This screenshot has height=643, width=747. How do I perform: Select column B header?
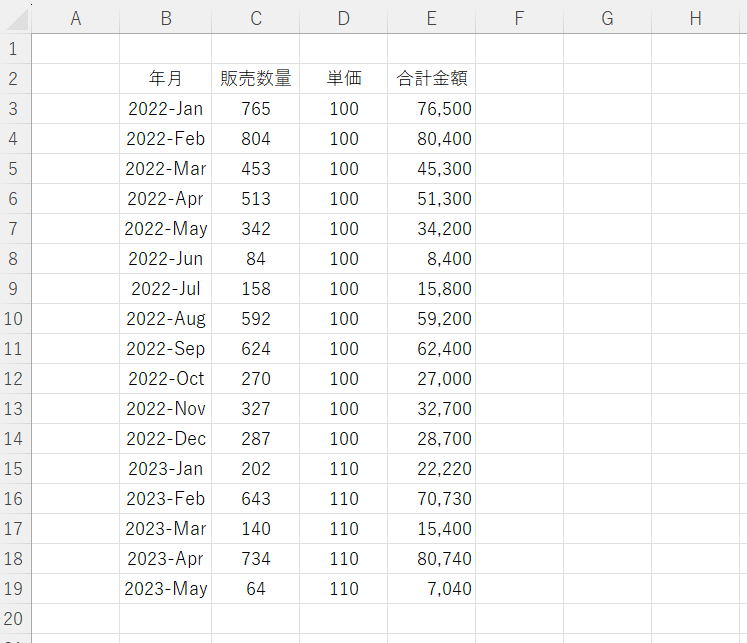tap(165, 18)
